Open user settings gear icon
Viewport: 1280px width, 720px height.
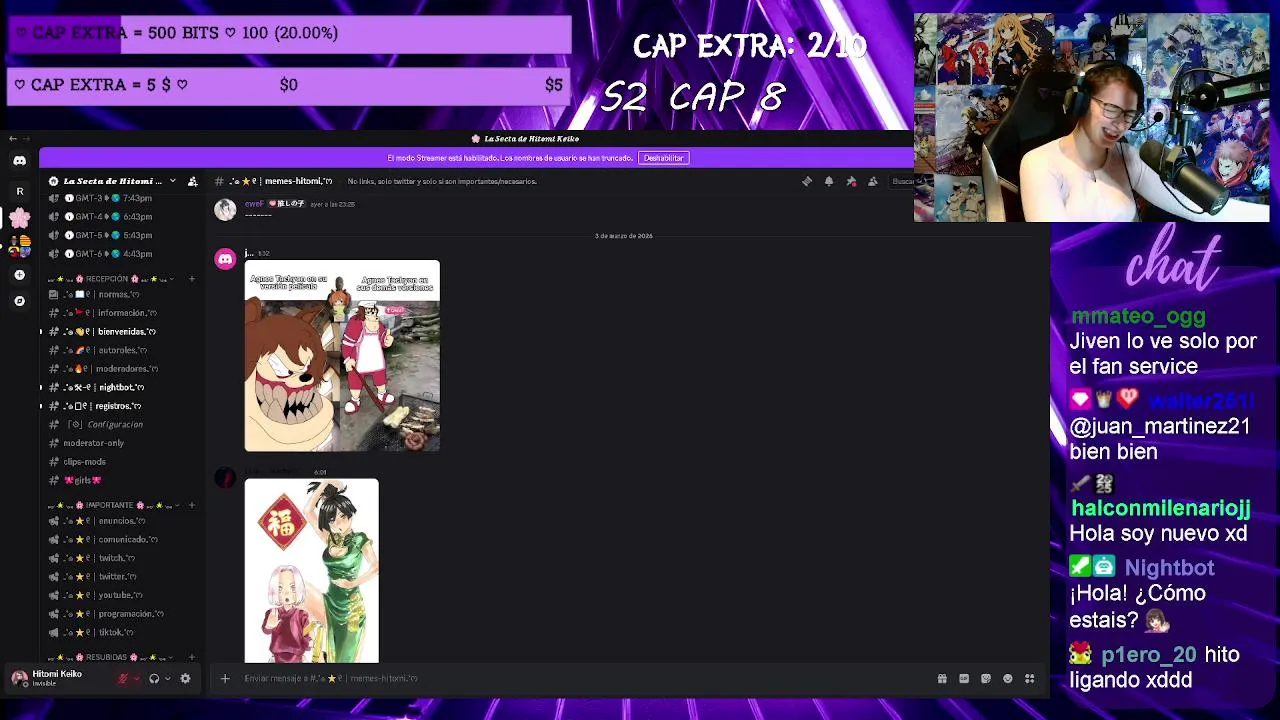185,678
